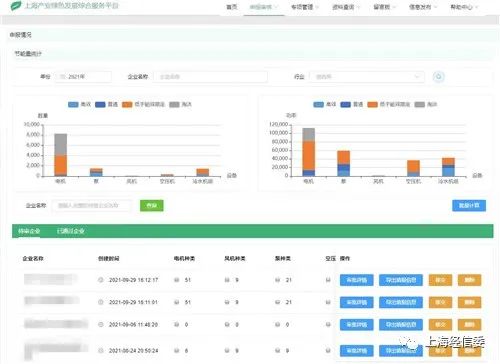Click first blue button in the 11:48:20 row
500x364 pixels.
click(x=356, y=325)
